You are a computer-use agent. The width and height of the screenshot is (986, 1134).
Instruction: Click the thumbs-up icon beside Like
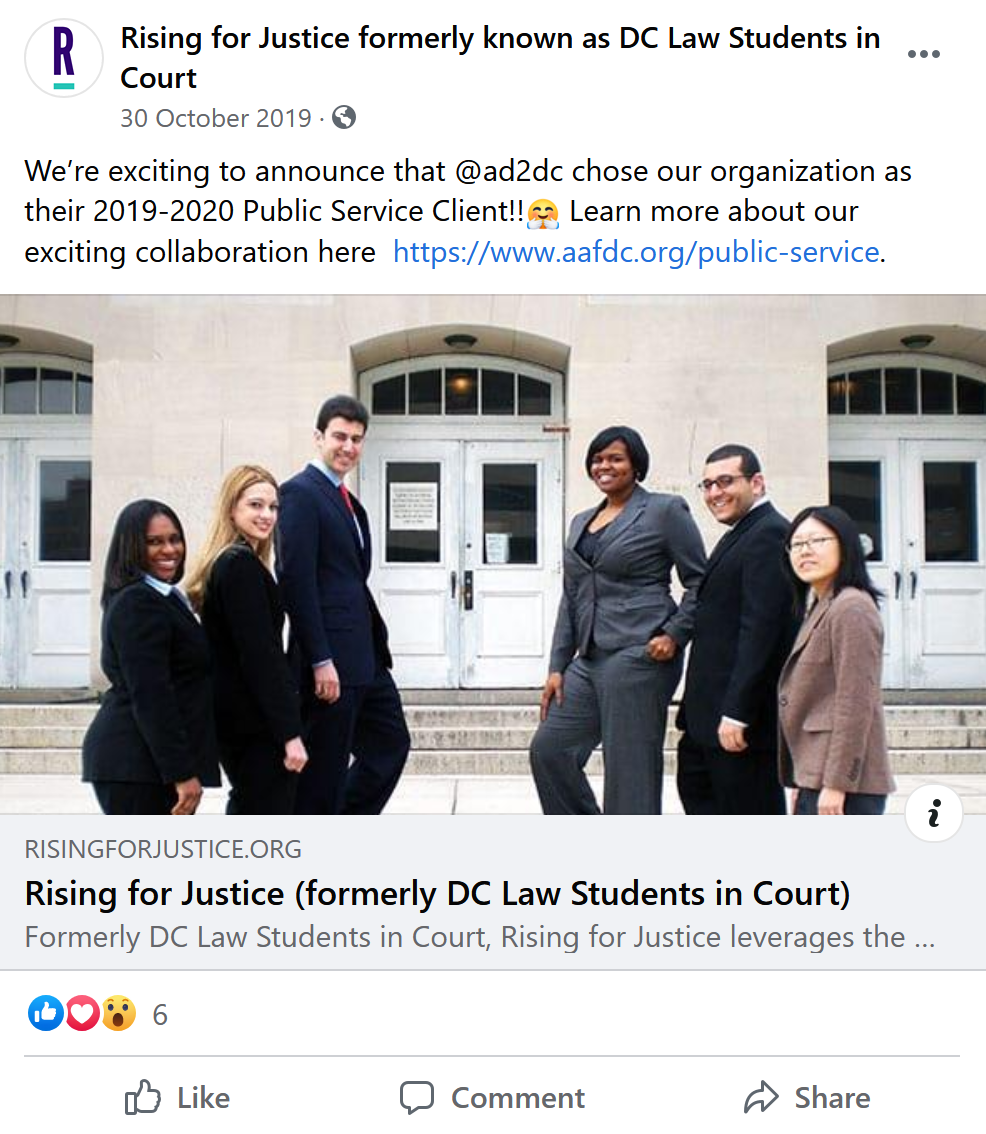[x=143, y=1097]
